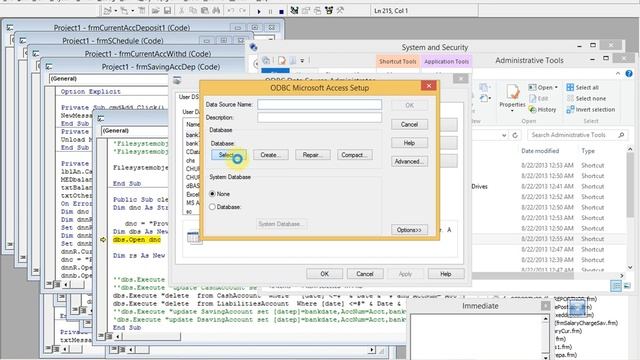Close the Immediate window panel

[546, 306]
